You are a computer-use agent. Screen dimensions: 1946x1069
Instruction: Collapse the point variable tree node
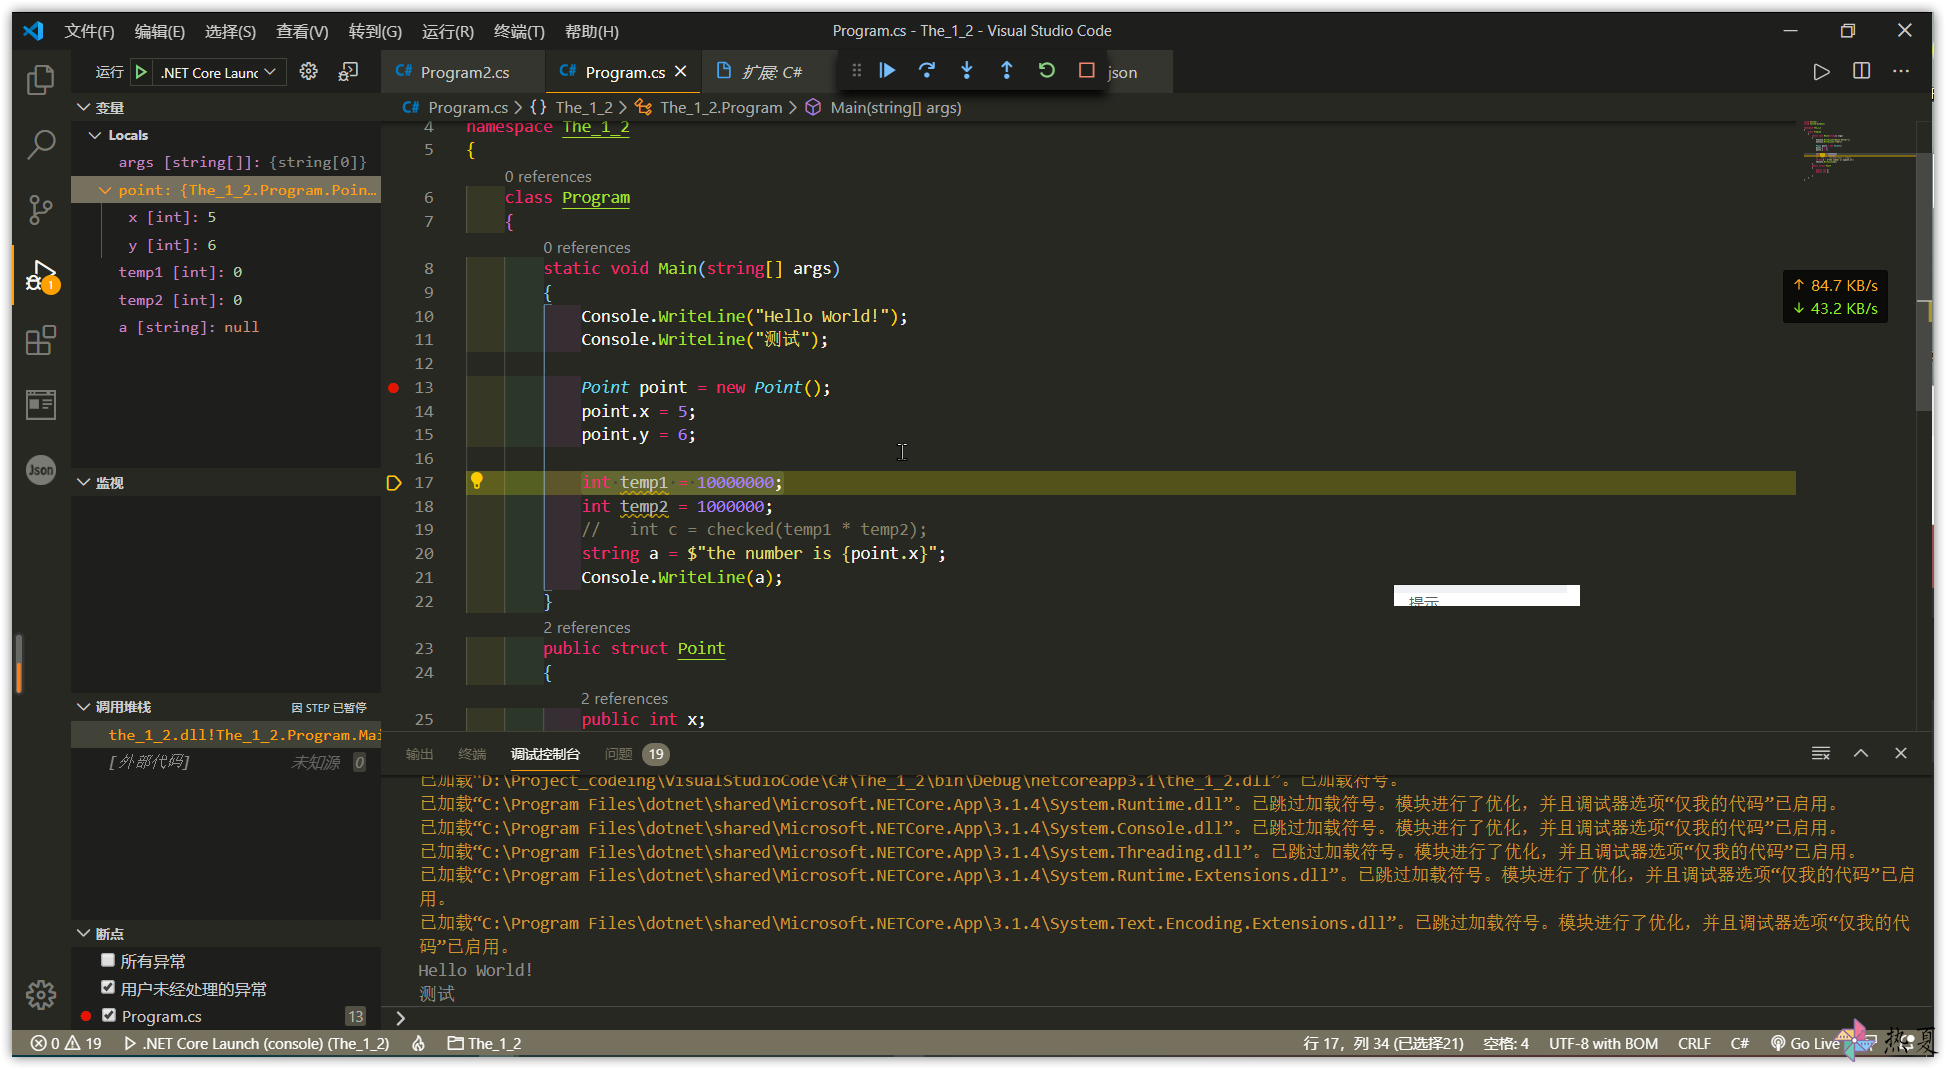105,190
